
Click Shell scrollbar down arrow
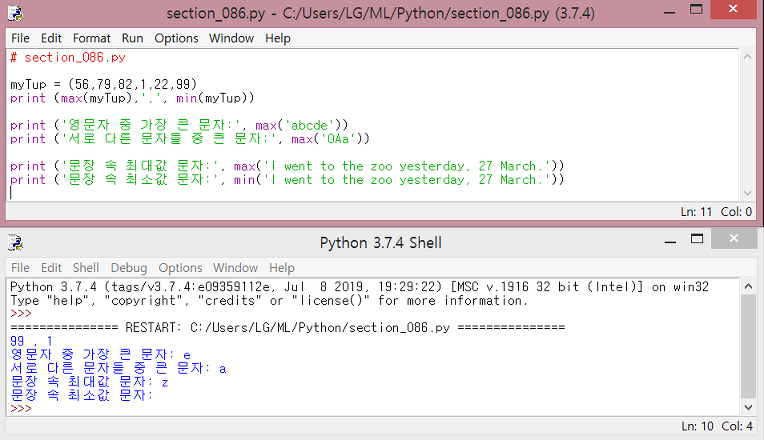coord(748,407)
